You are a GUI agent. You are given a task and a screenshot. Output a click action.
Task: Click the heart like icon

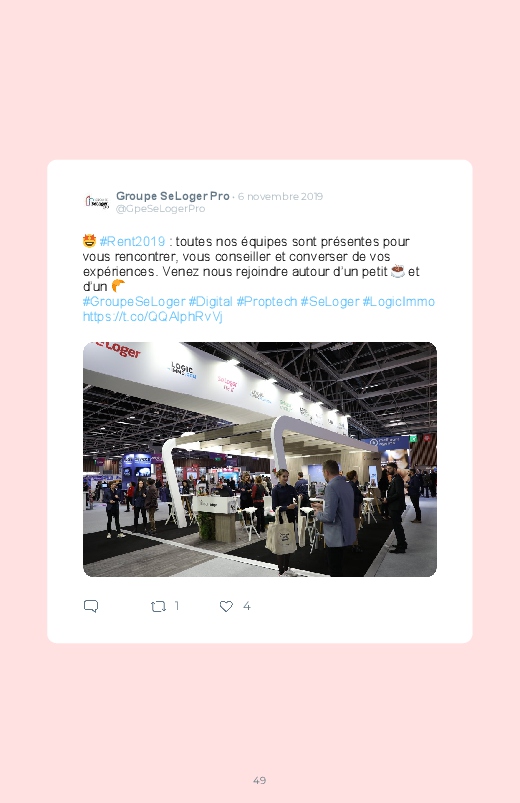[226, 606]
